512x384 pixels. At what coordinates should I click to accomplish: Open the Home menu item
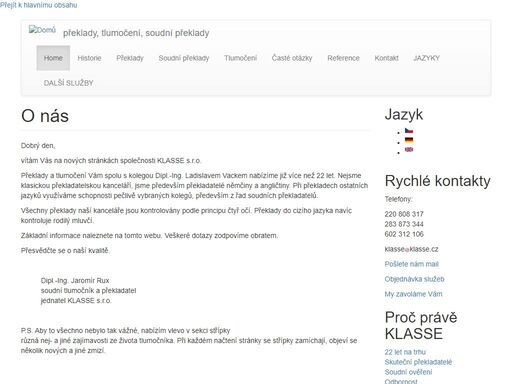coord(53,58)
